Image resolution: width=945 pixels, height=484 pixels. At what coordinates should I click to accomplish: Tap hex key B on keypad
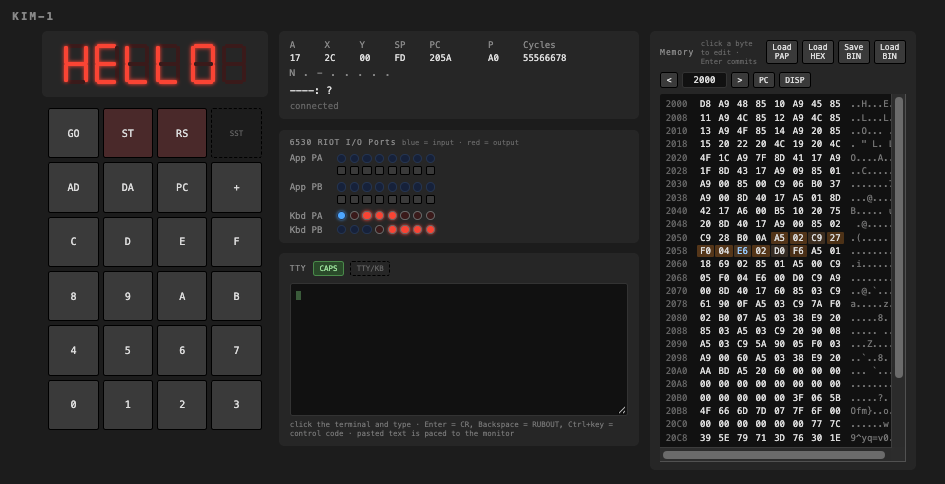236,296
